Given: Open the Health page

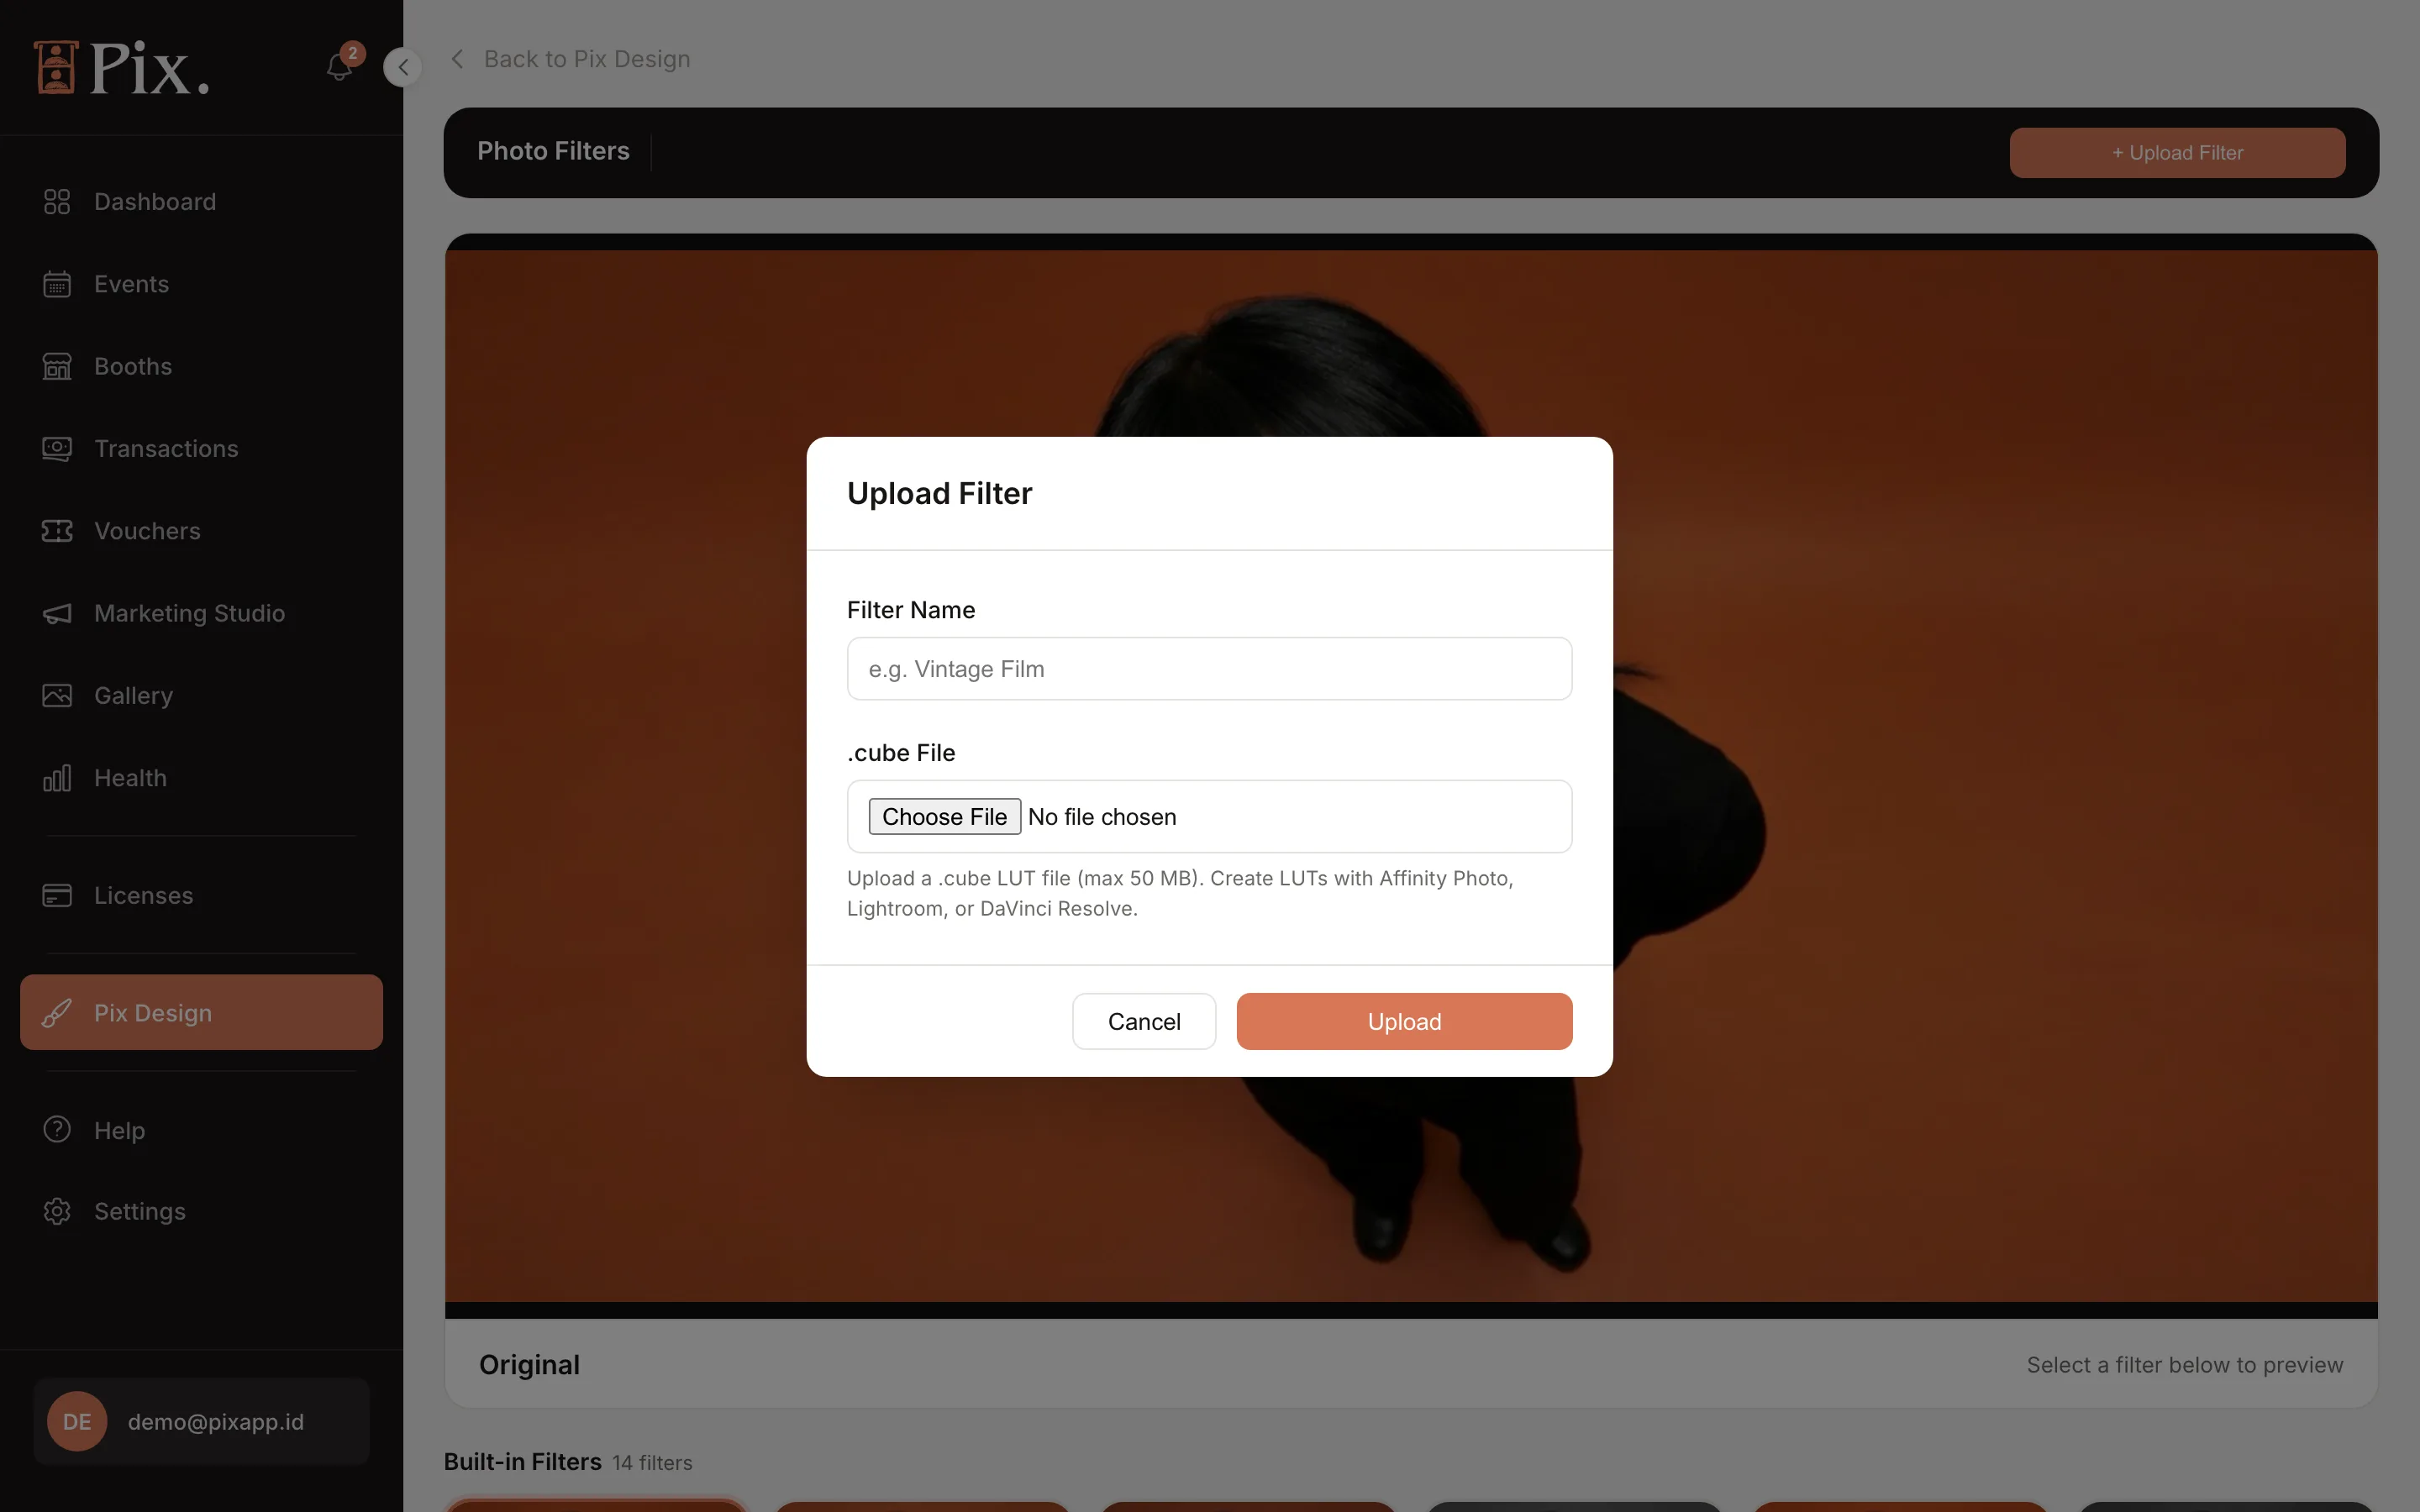Looking at the screenshot, I should [201, 778].
